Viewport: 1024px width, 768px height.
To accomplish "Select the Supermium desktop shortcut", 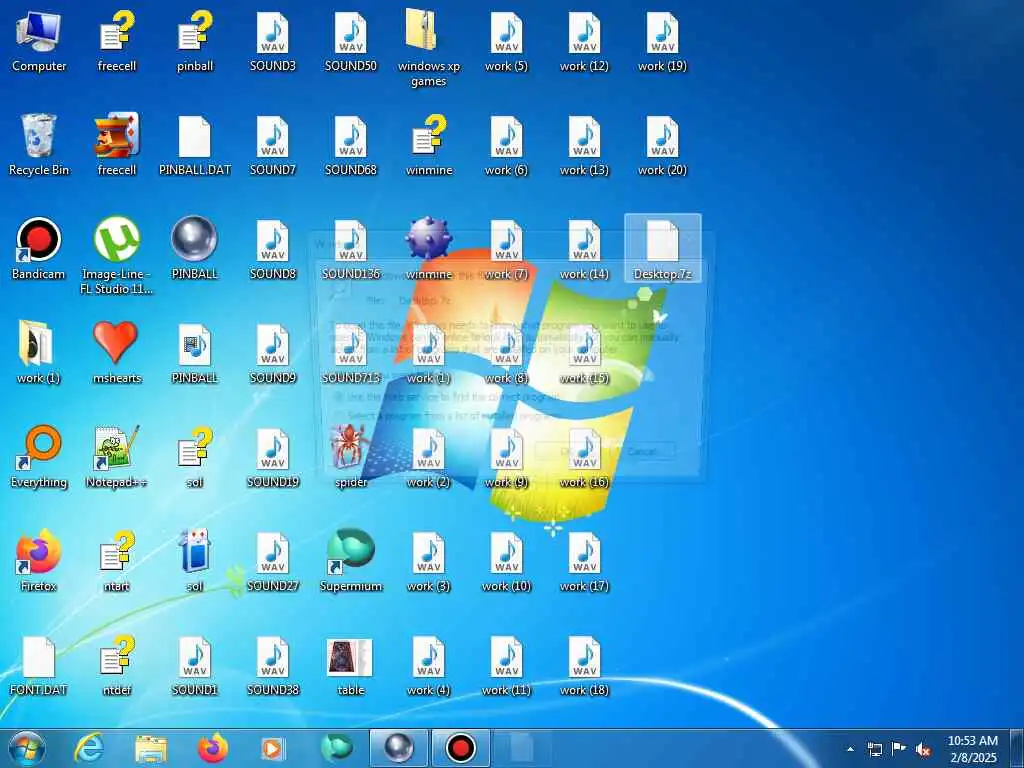I will [x=351, y=560].
